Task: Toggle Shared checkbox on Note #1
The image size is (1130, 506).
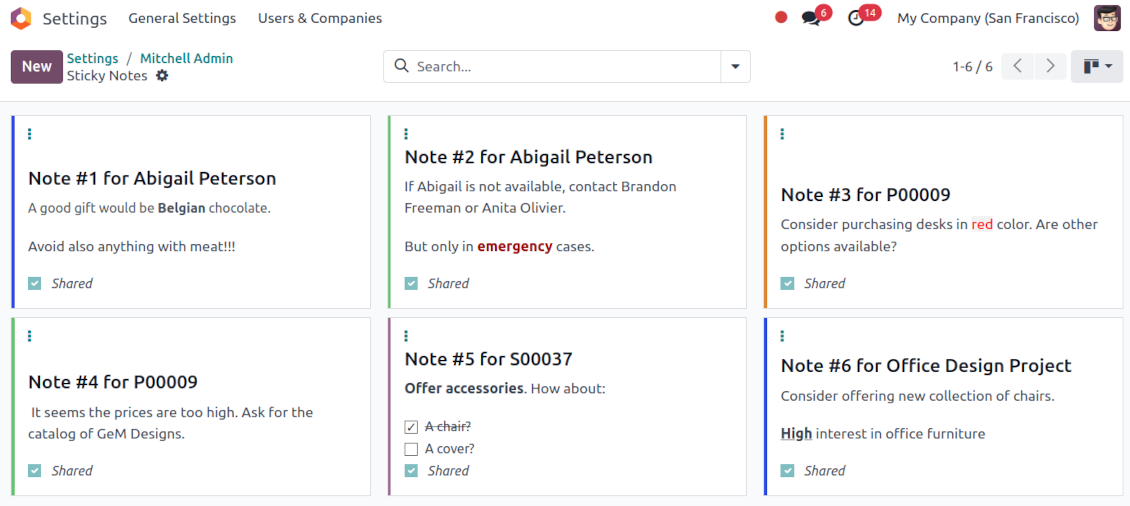Action: (x=35, y=283)
